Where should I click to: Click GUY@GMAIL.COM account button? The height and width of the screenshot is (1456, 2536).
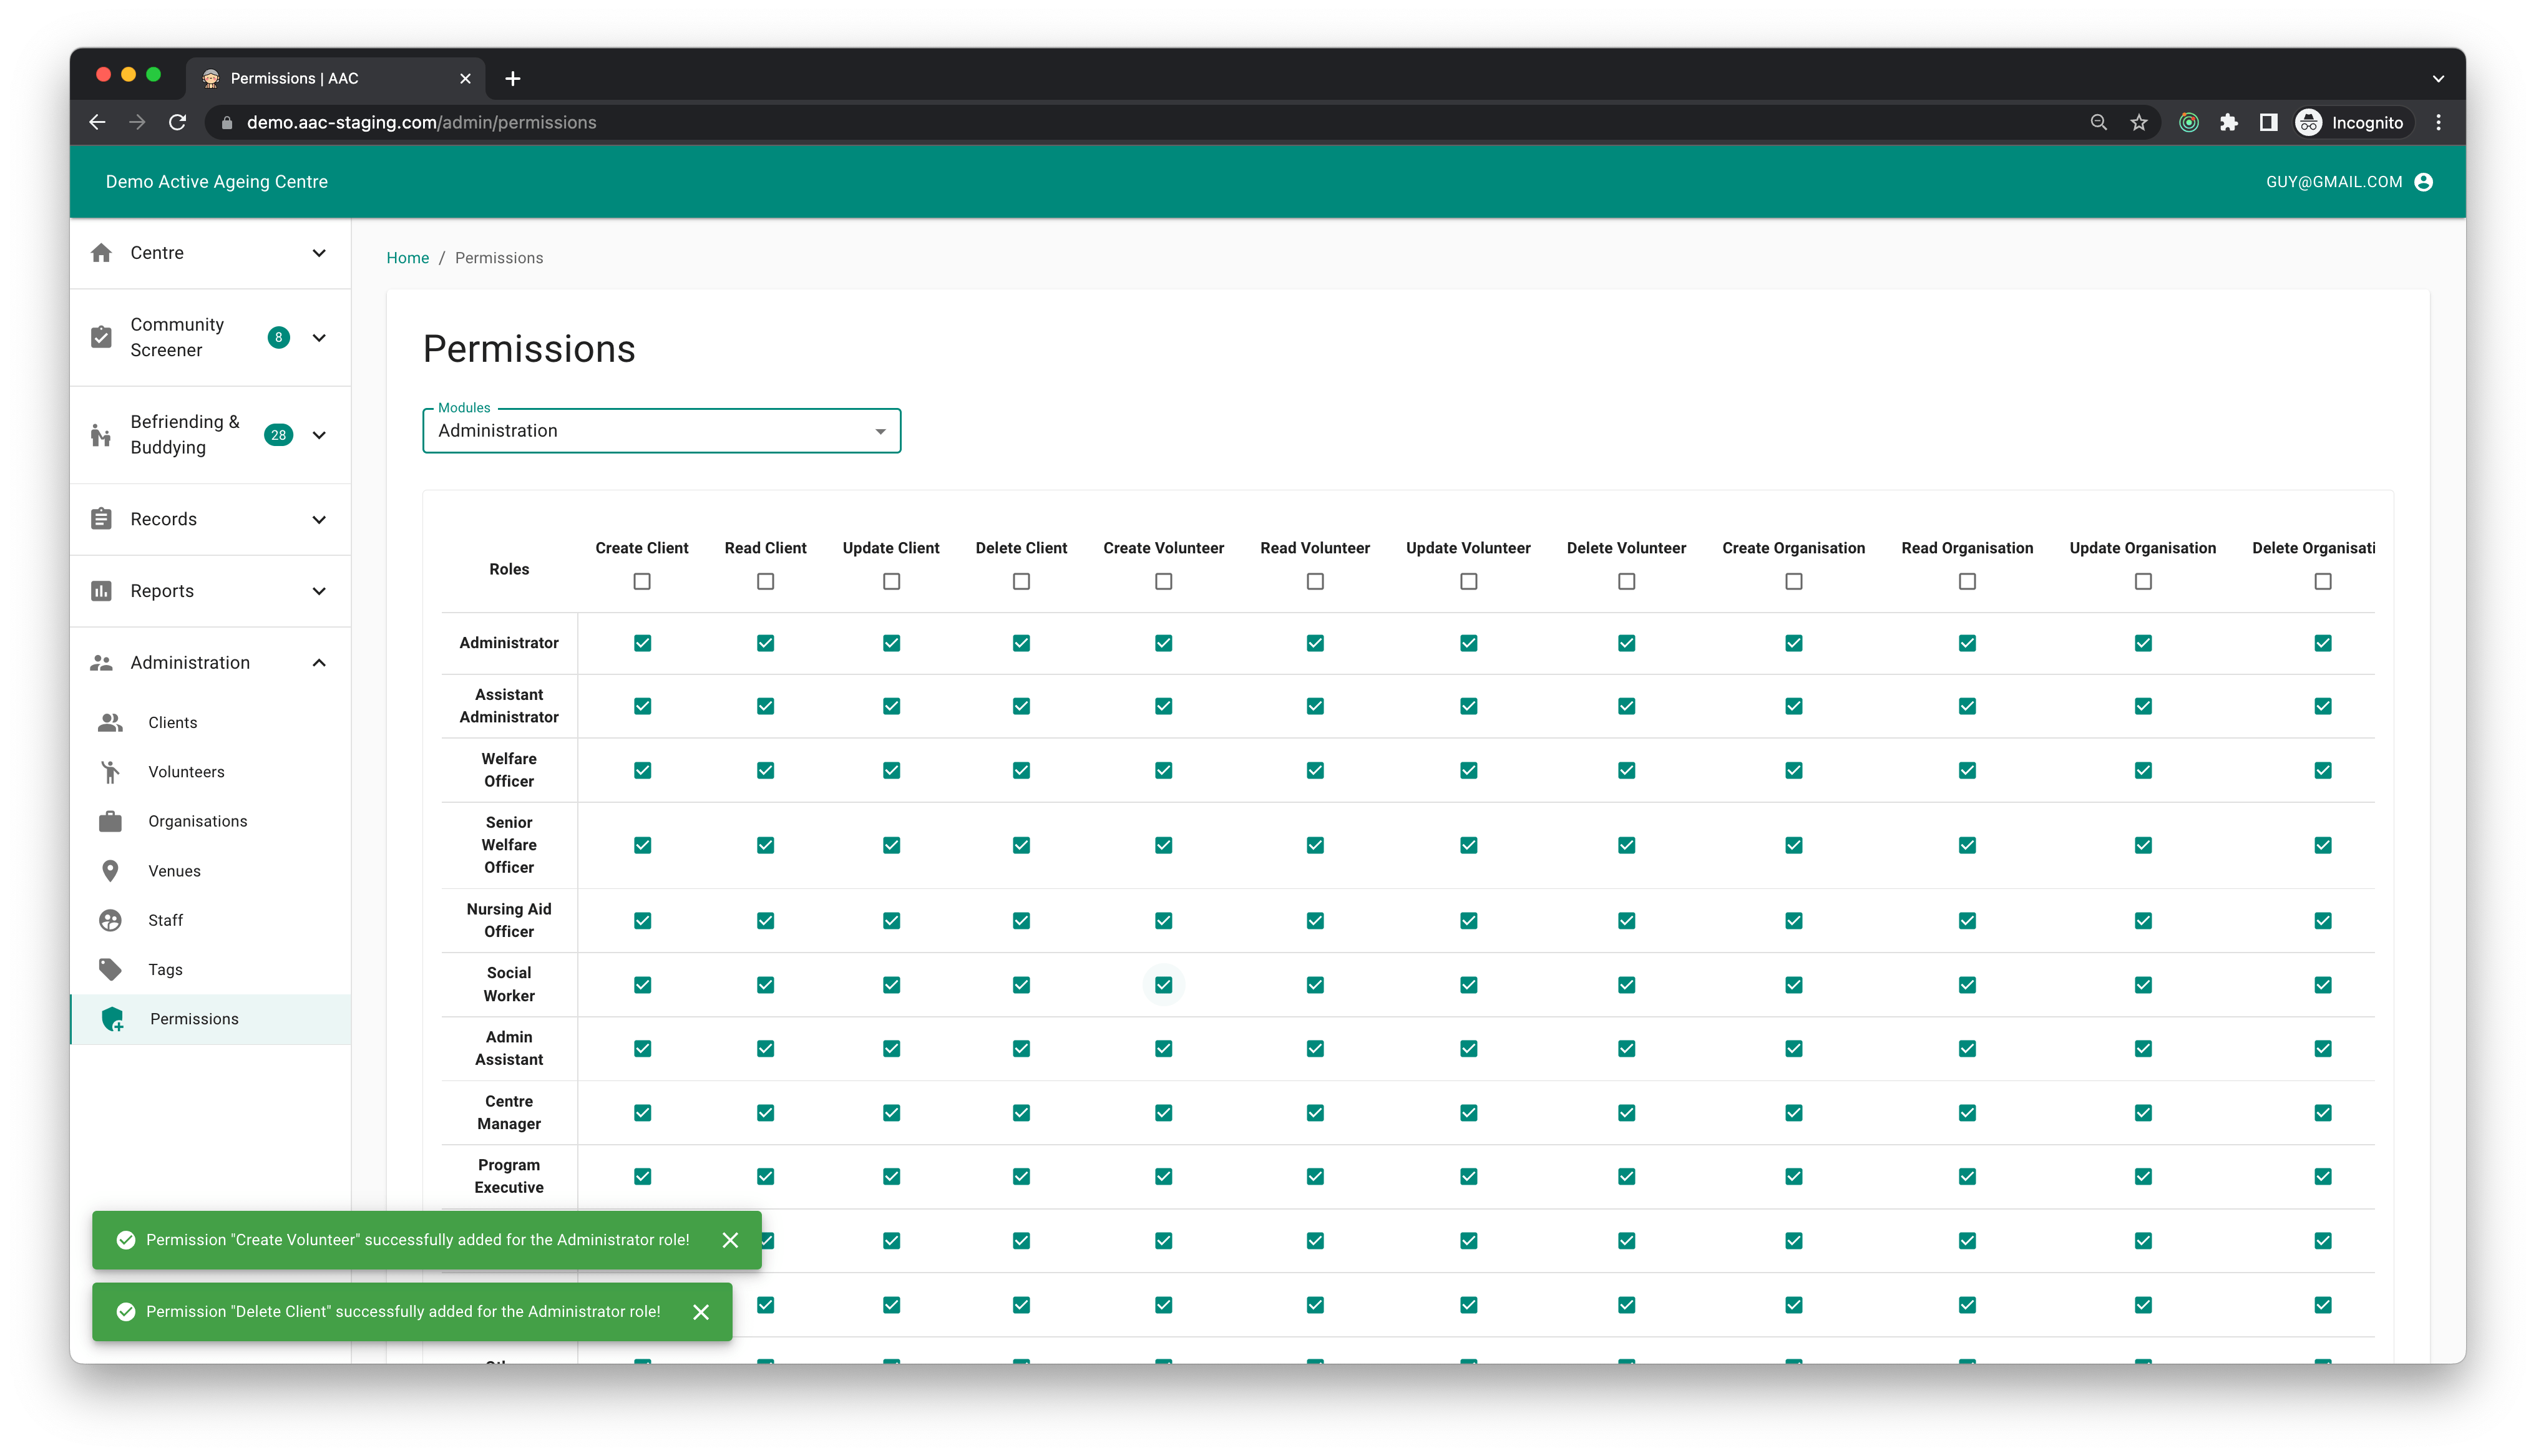[2349, 182]
